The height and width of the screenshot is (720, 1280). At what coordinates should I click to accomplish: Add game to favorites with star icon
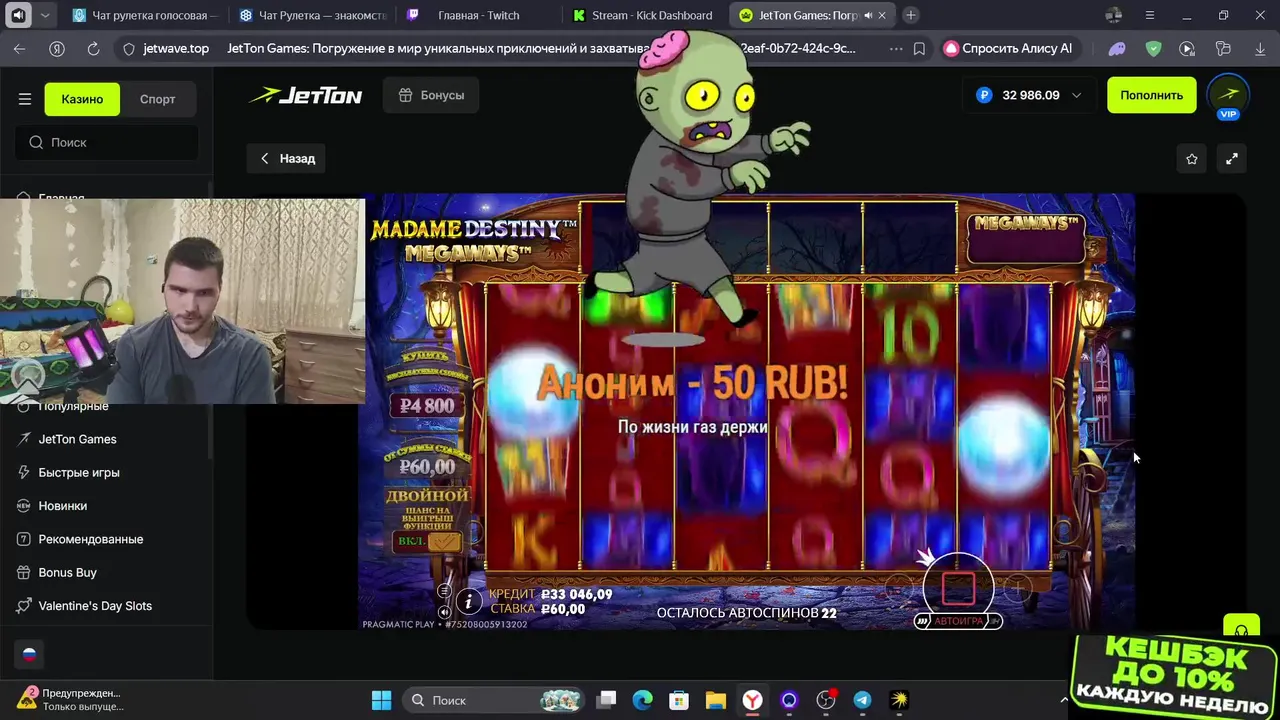click(x=1192, y=159)
